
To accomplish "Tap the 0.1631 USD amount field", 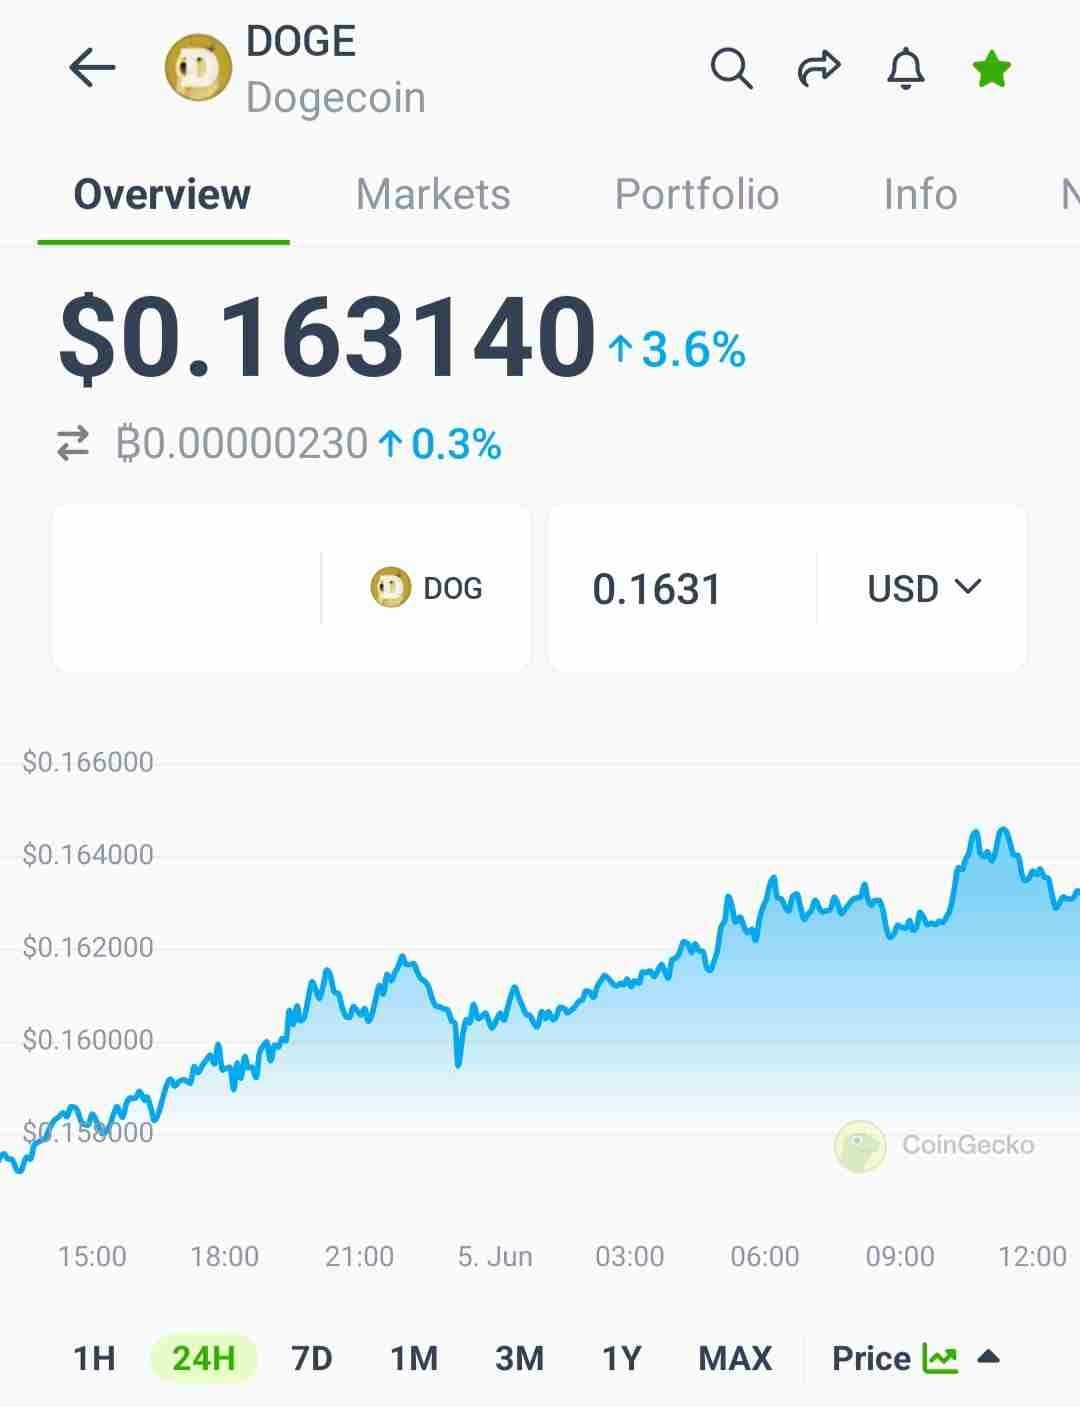I will 680,588.
